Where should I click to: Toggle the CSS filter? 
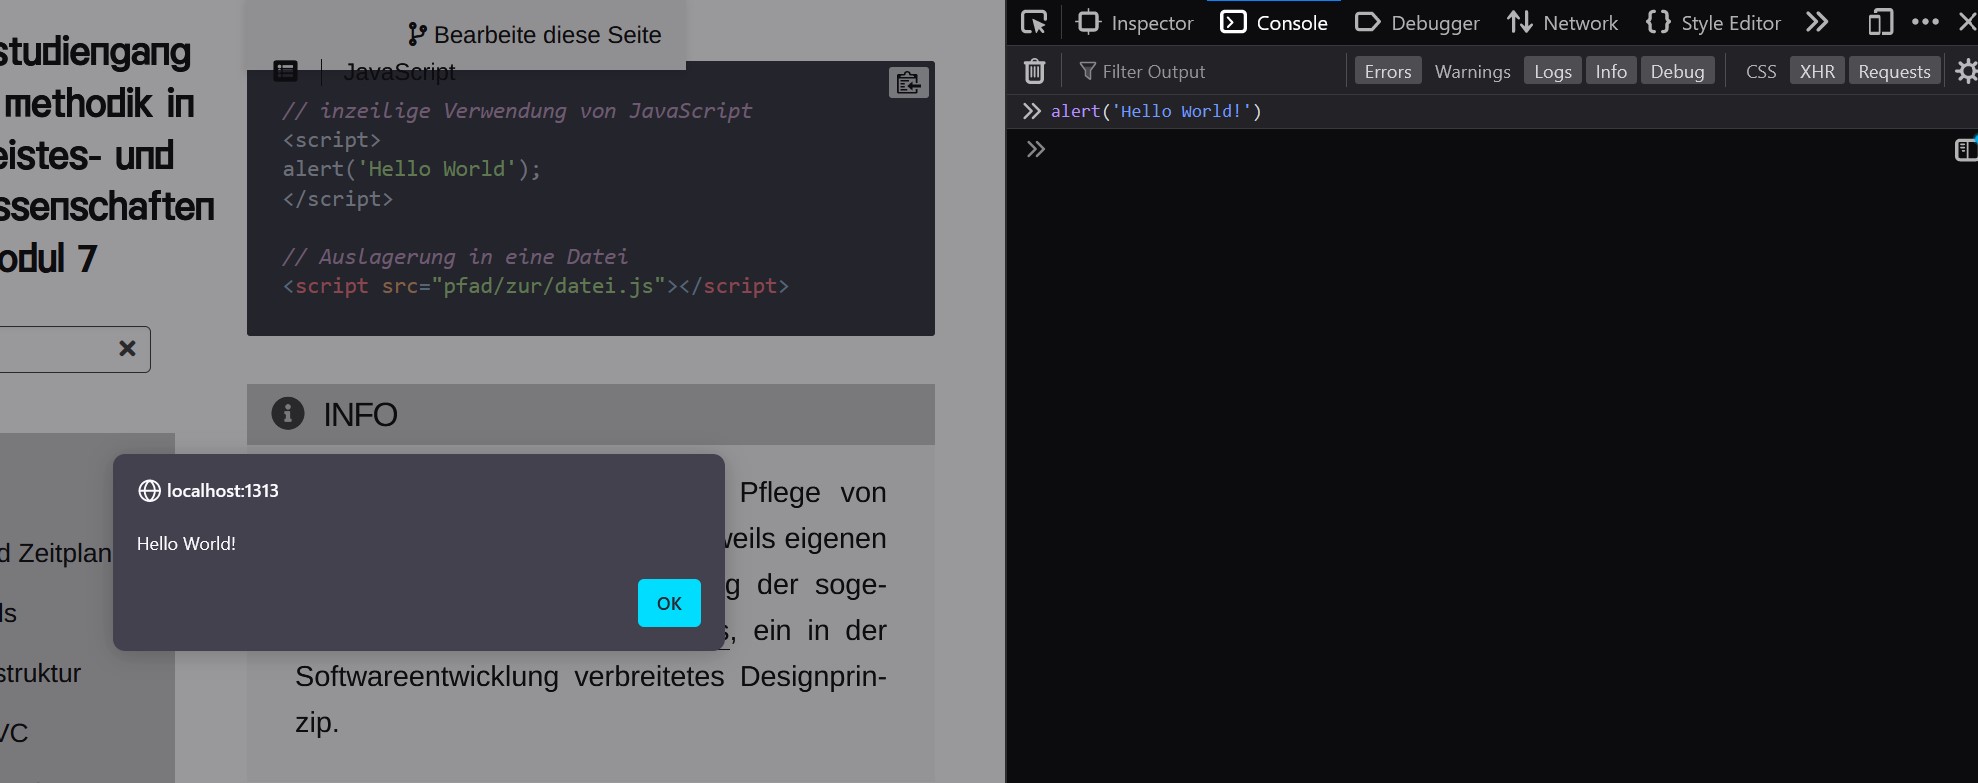(1761, 71)
